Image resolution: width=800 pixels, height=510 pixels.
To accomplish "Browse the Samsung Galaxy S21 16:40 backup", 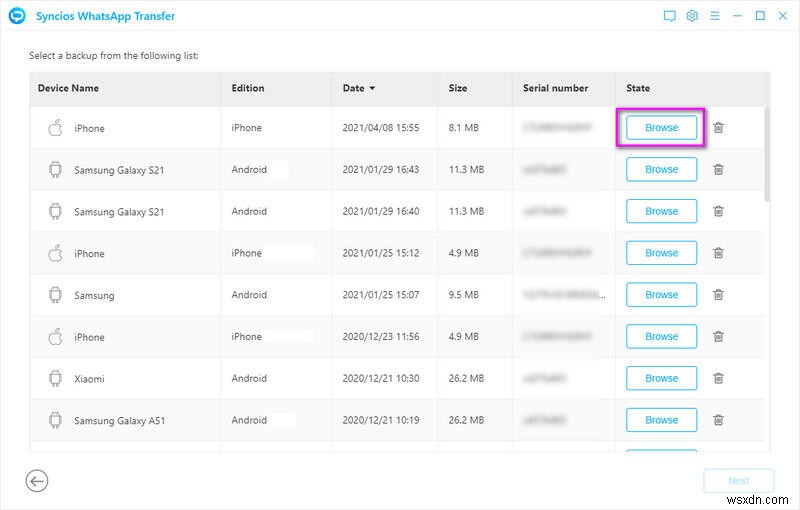I will (661, 211).
